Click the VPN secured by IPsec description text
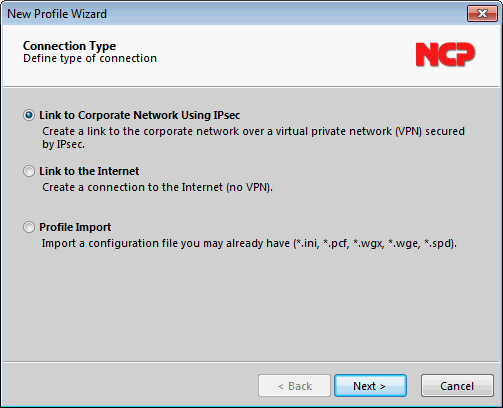 pos(253,138)
